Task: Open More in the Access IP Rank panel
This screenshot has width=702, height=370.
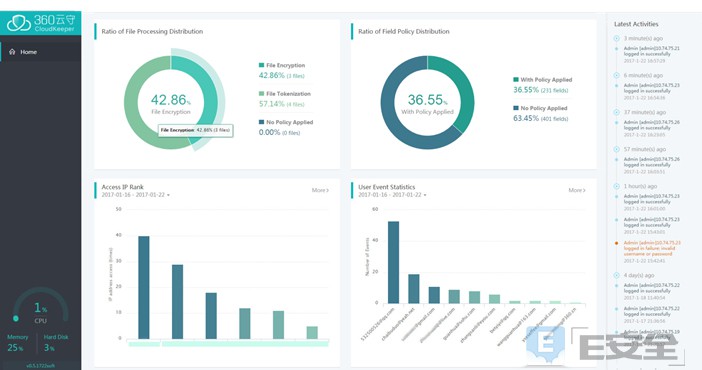Action: coord(320,190)
